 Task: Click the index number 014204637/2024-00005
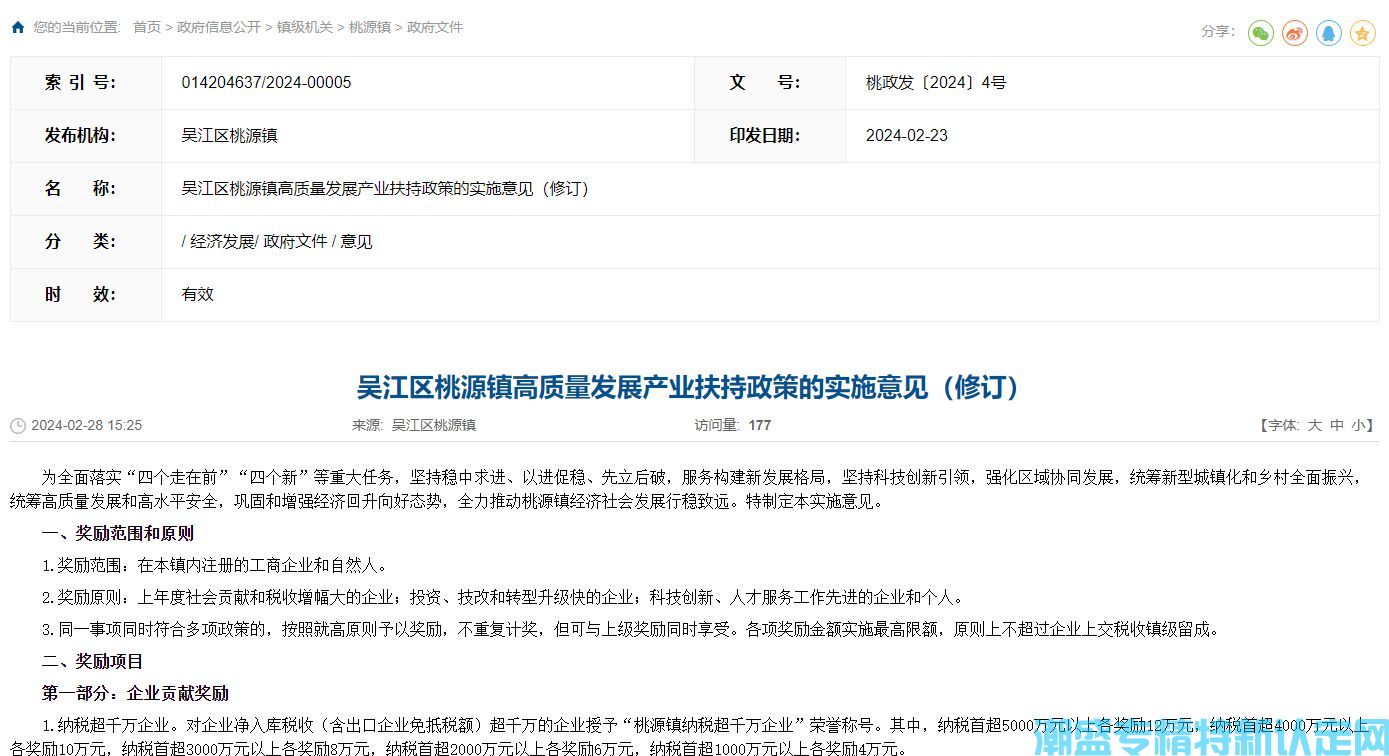pyautogui.click(x=266, y=83)
